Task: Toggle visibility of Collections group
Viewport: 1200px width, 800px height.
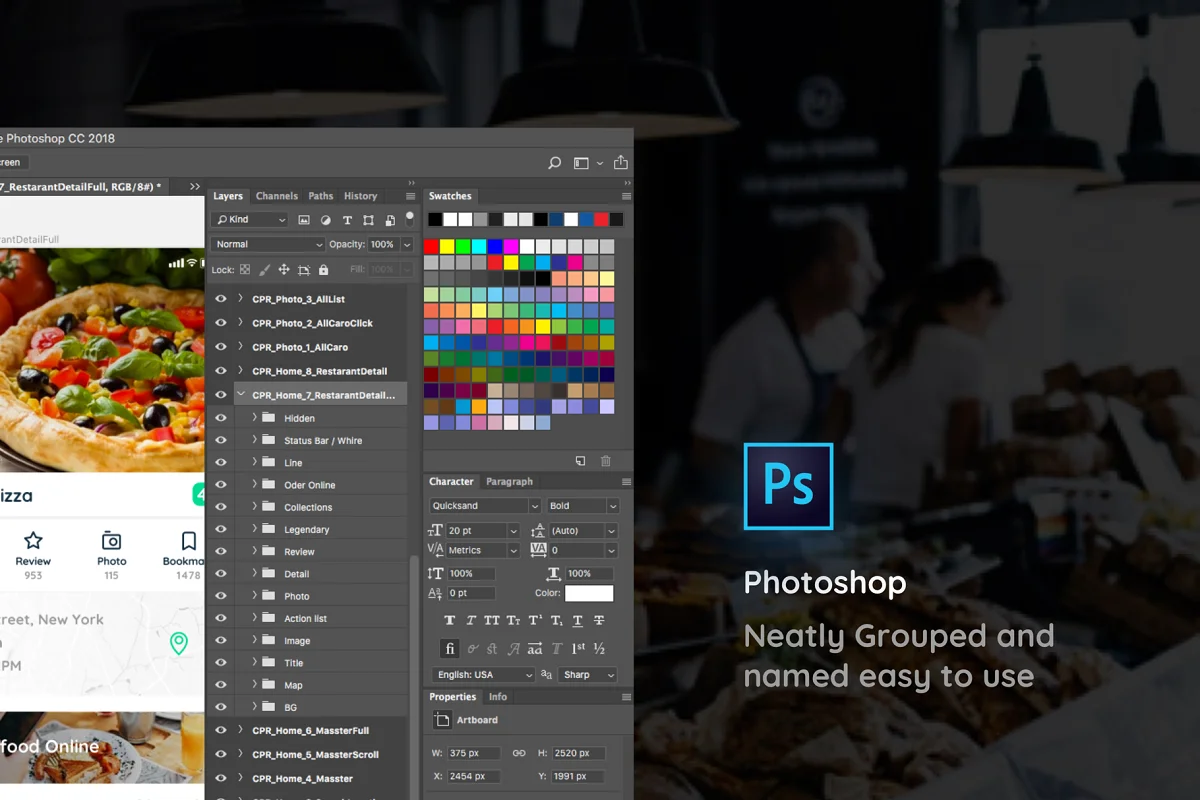Action: click(x=221, y=507)
